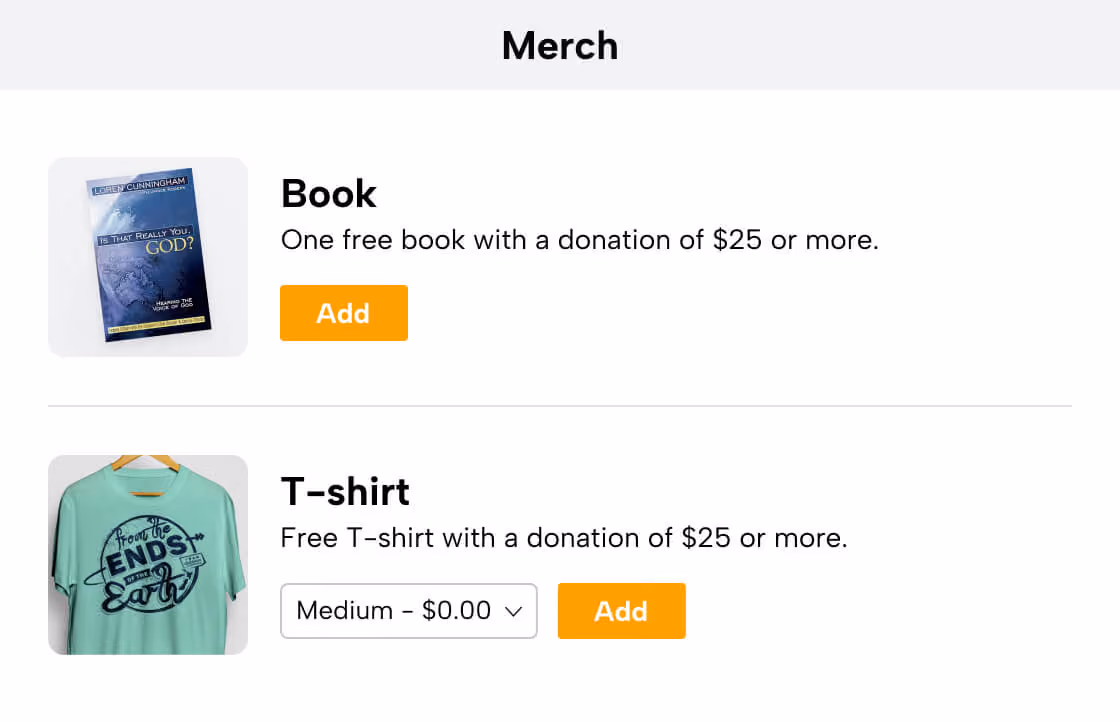Image resolution: width=1120 pixels, height=722 pixels.
Task: Click the 'Free T-shirt with a donation' description
Action: [564, 538]
